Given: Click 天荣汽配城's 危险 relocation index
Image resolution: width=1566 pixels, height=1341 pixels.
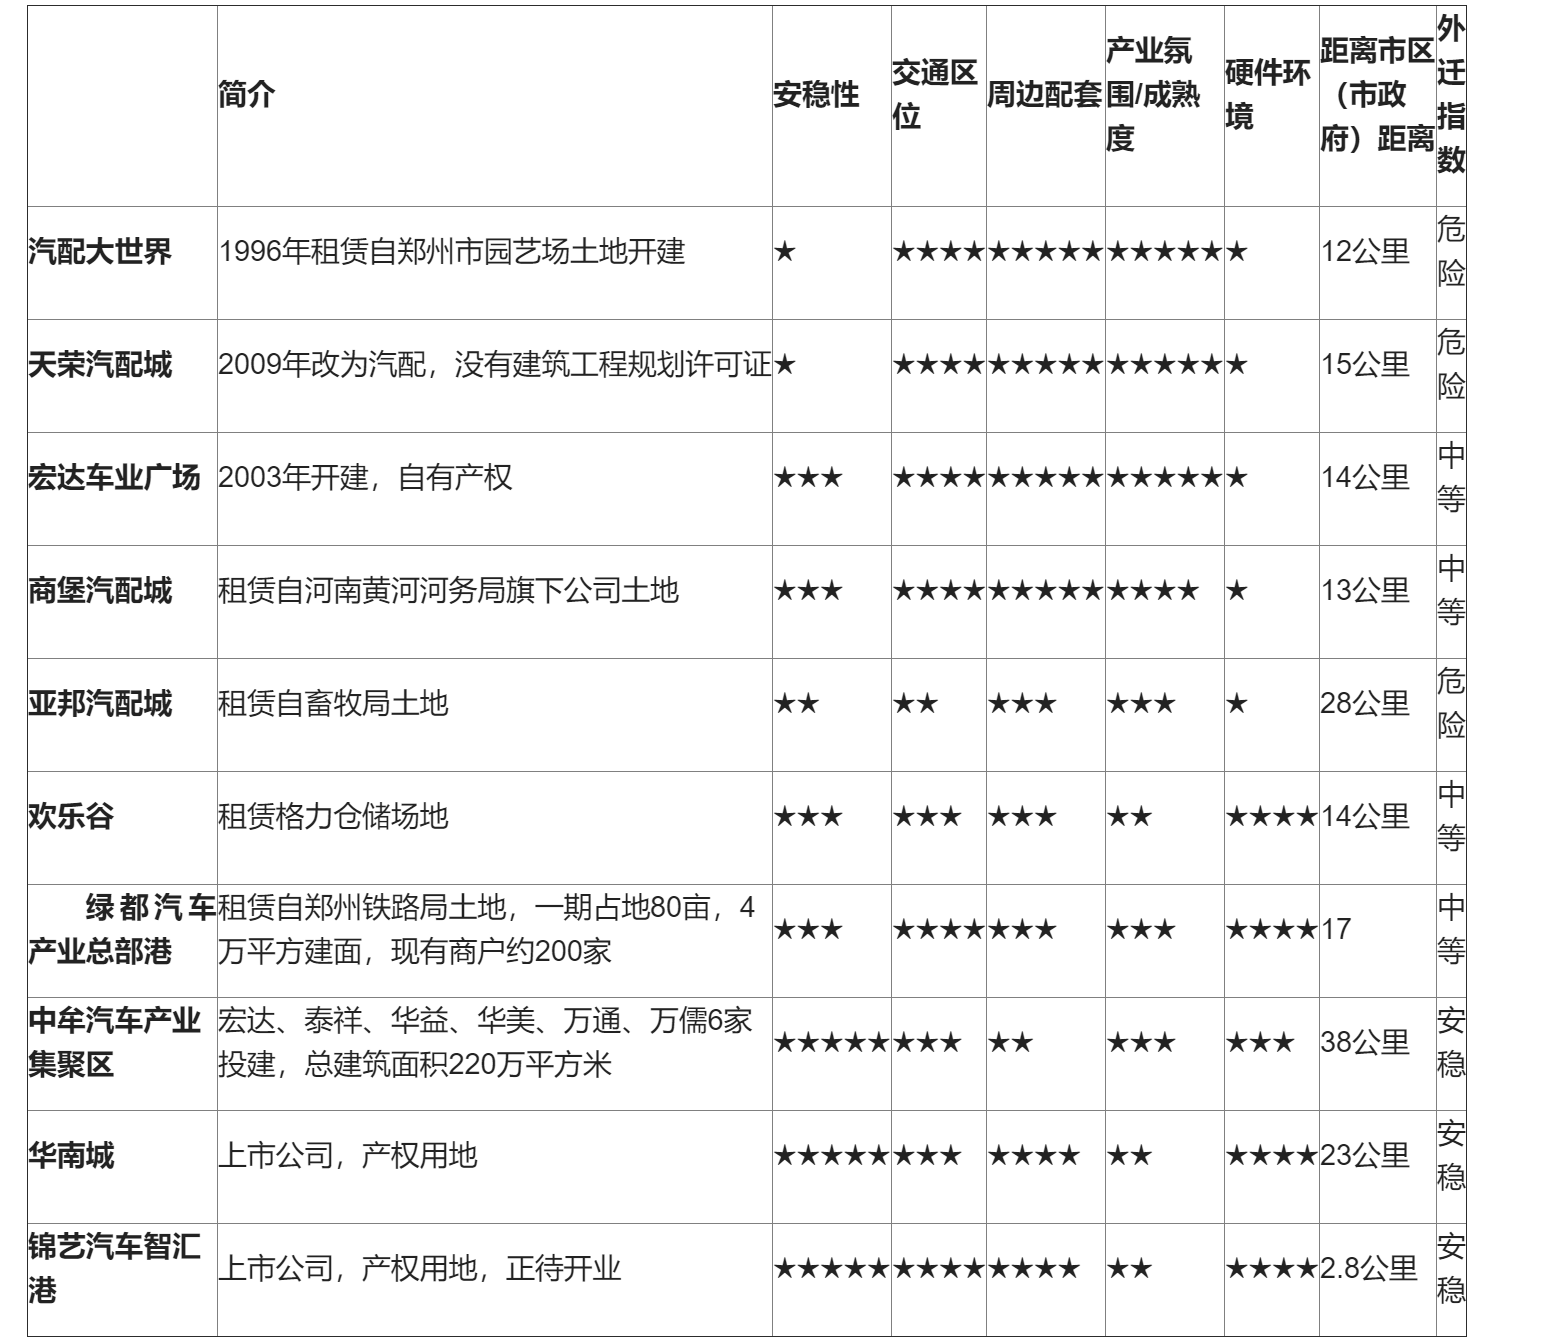Looking at the screenshot, I should (x=1451, y=365).
